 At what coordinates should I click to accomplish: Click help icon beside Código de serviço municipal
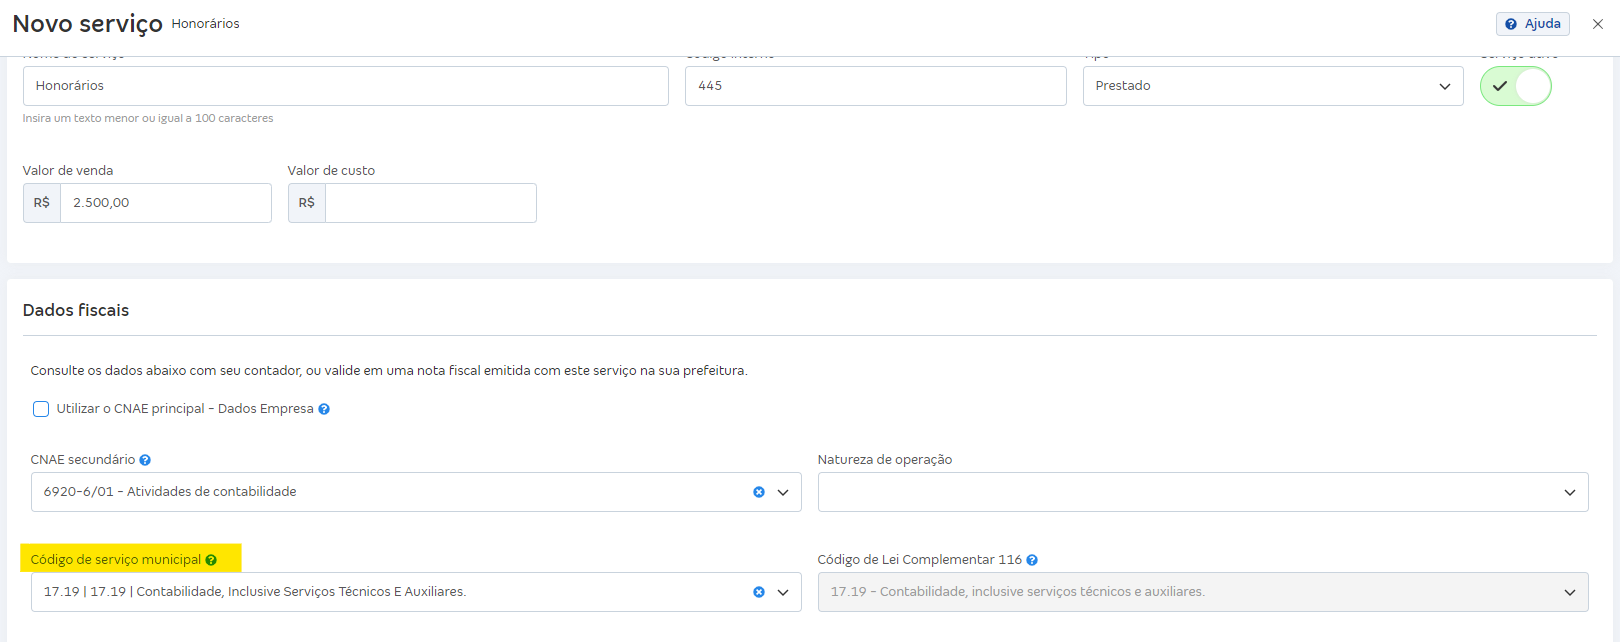point(211,560)
